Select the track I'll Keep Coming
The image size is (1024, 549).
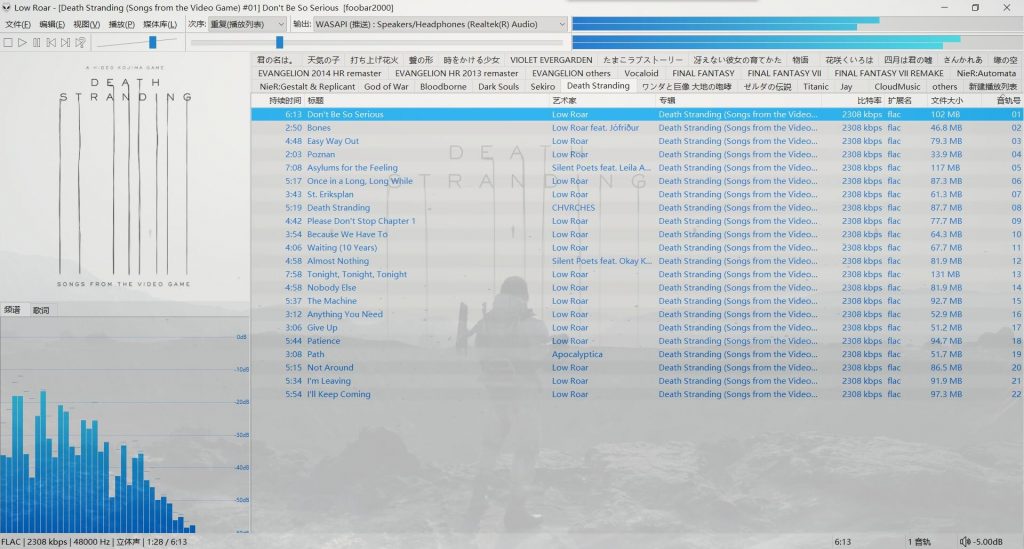tap(637, 394)
